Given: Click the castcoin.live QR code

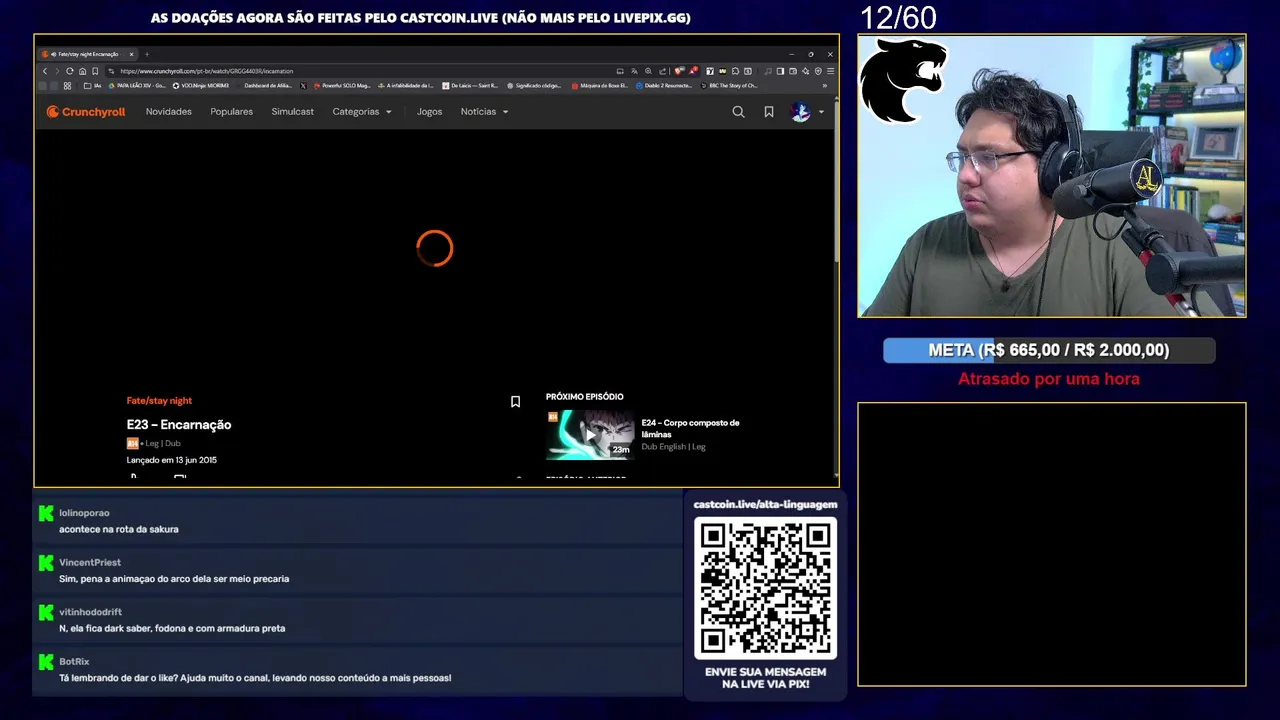Looking at the screenshot, I should pyautogui.click(x=766, y=588).
